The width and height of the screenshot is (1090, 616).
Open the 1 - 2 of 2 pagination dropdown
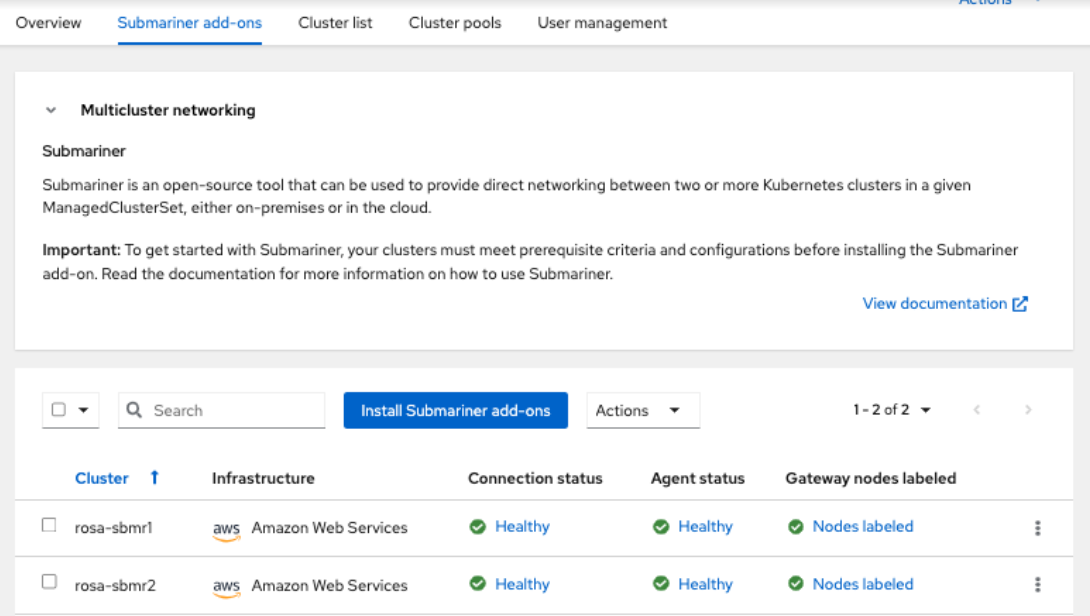coord(892,410)
